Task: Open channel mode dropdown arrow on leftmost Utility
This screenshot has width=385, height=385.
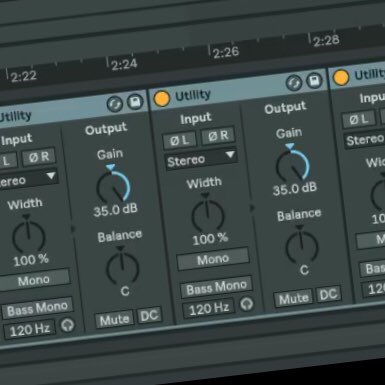Action: point(51,176)
